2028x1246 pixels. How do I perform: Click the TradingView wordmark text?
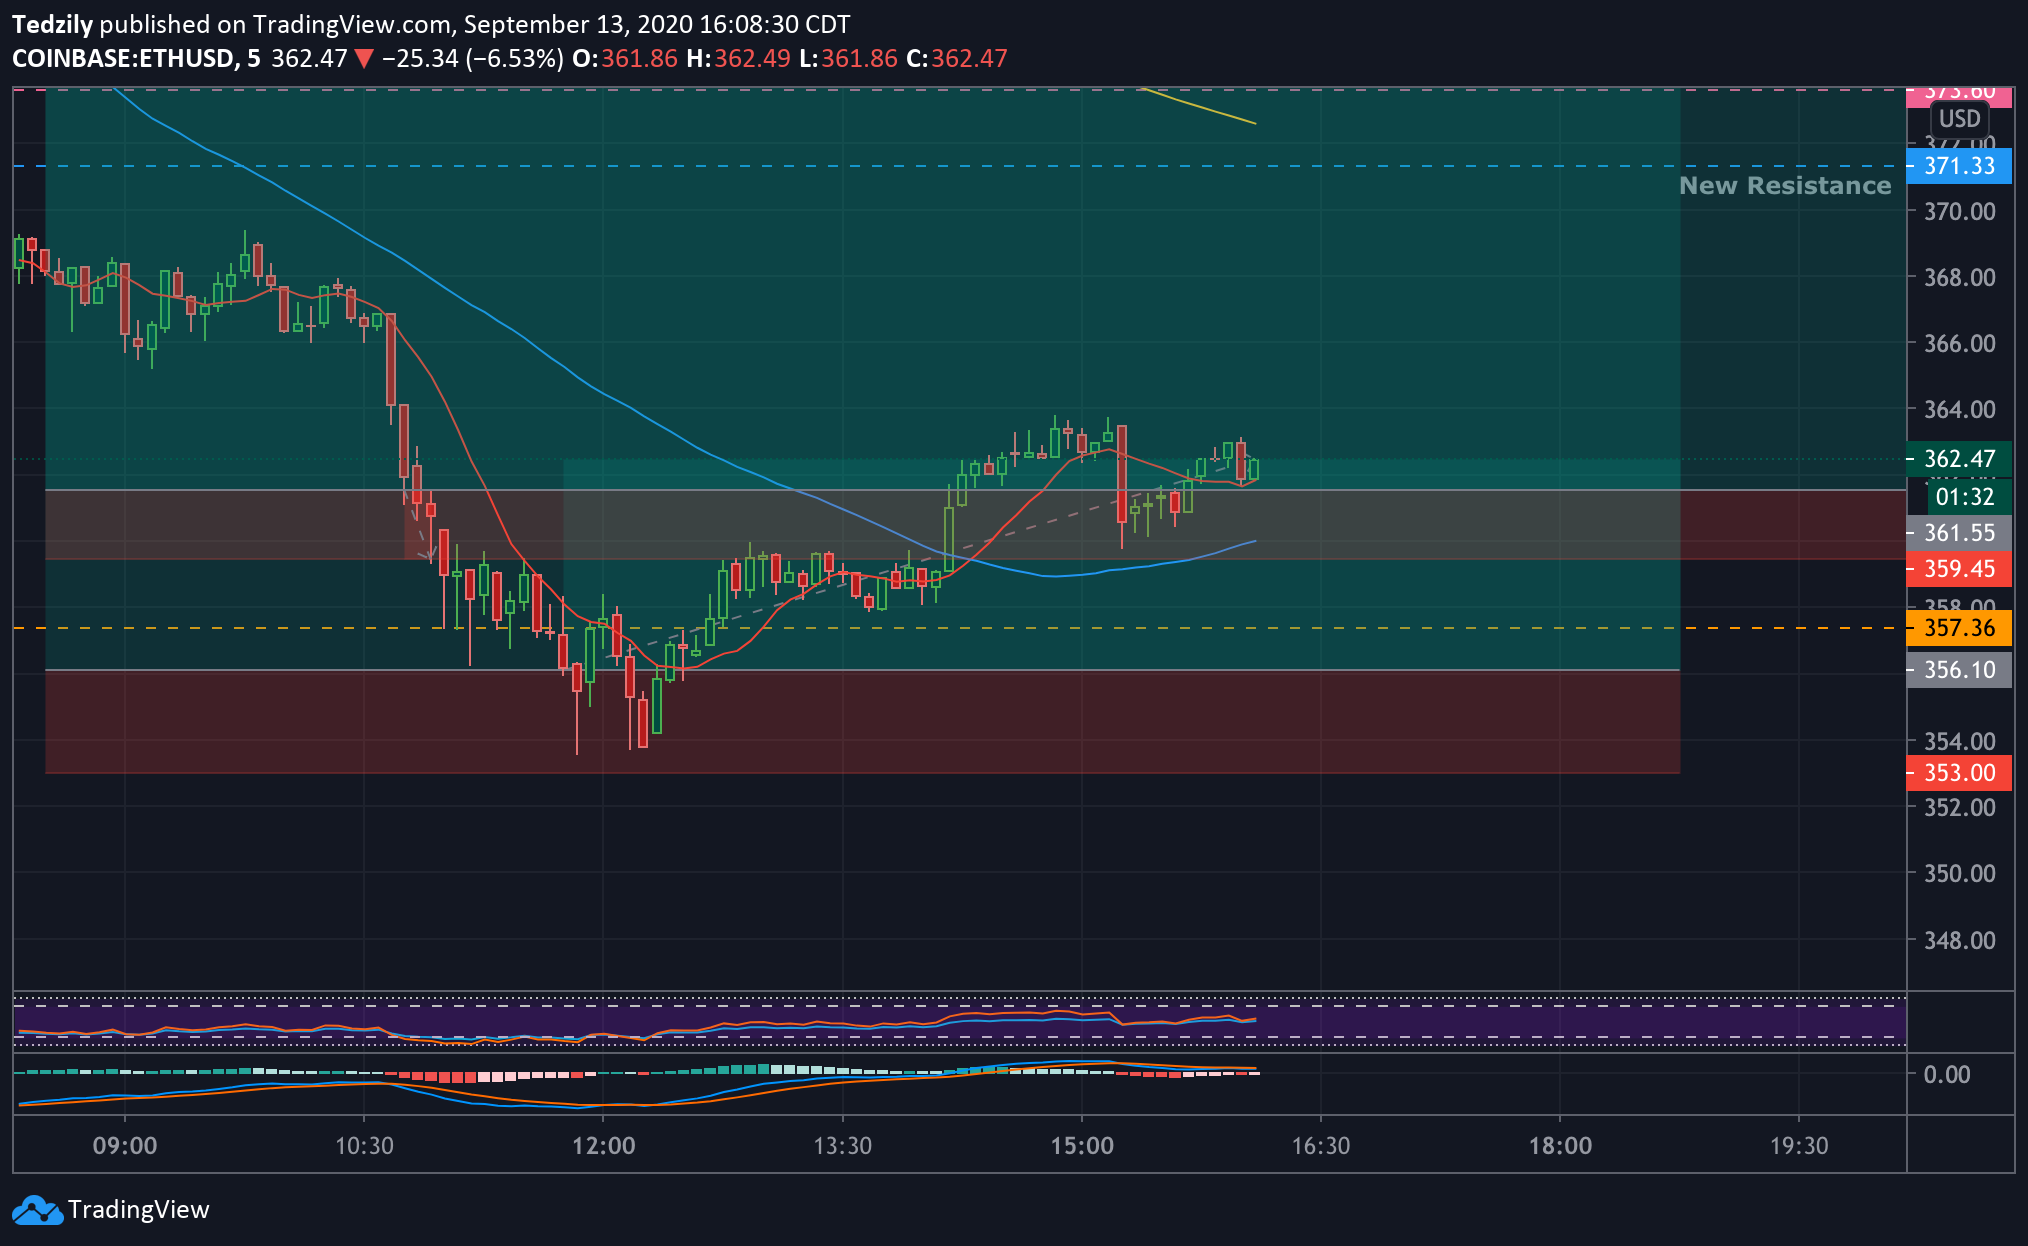(x=138, y=1210)
